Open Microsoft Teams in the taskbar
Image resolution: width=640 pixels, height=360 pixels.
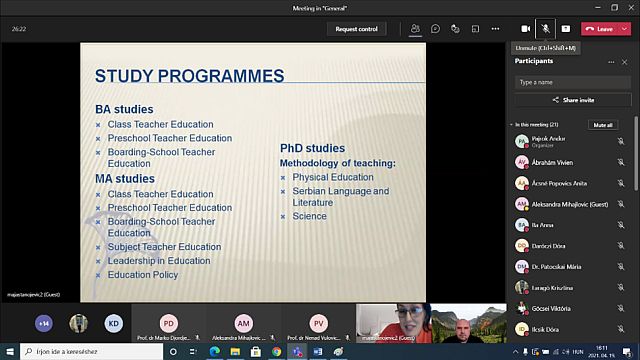click(297, 351)
